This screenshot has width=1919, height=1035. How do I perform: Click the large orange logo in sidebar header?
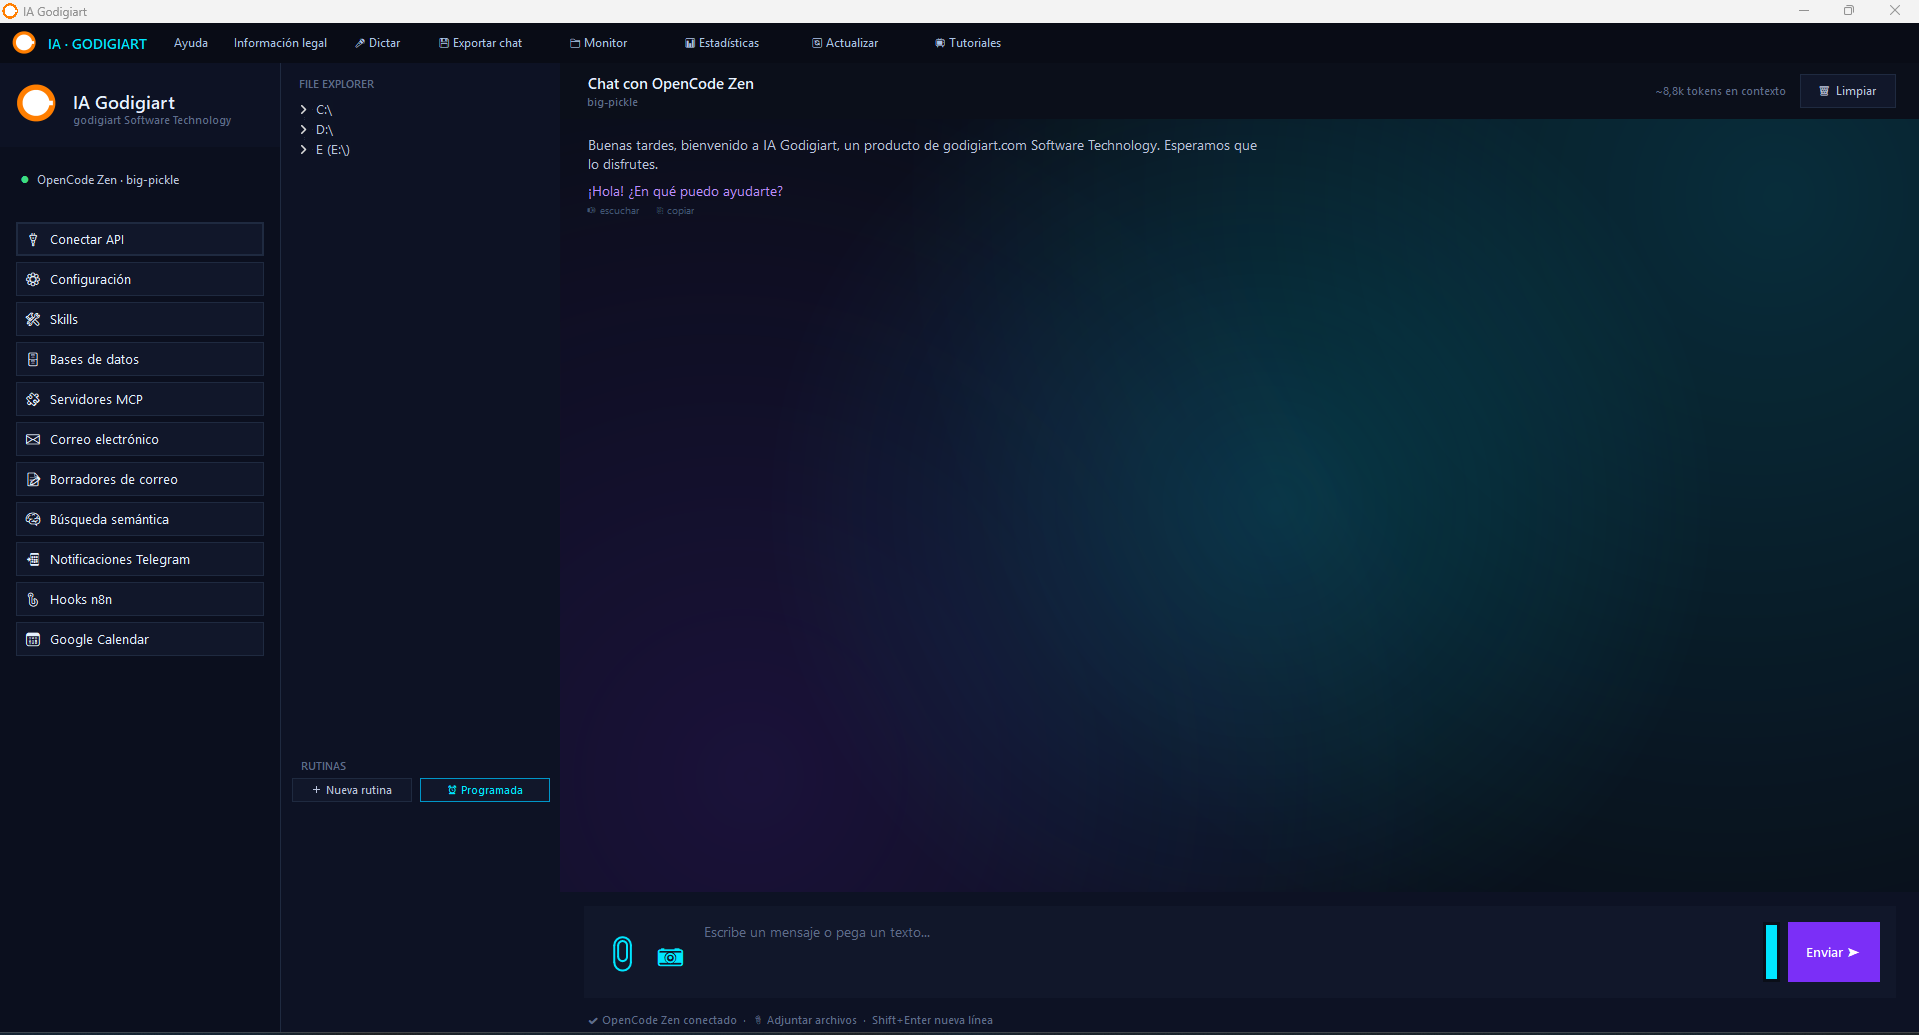(37, 103)
